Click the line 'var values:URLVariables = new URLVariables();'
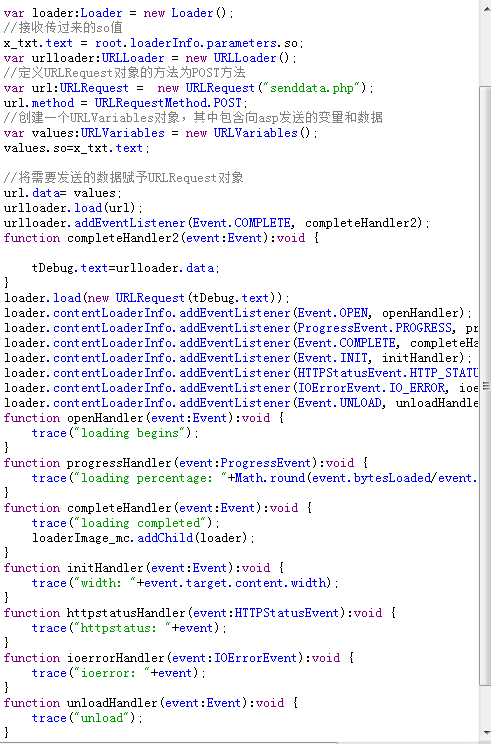Image resolution: width=491 pixels, height=744 pixels. (x=160, y=133)
